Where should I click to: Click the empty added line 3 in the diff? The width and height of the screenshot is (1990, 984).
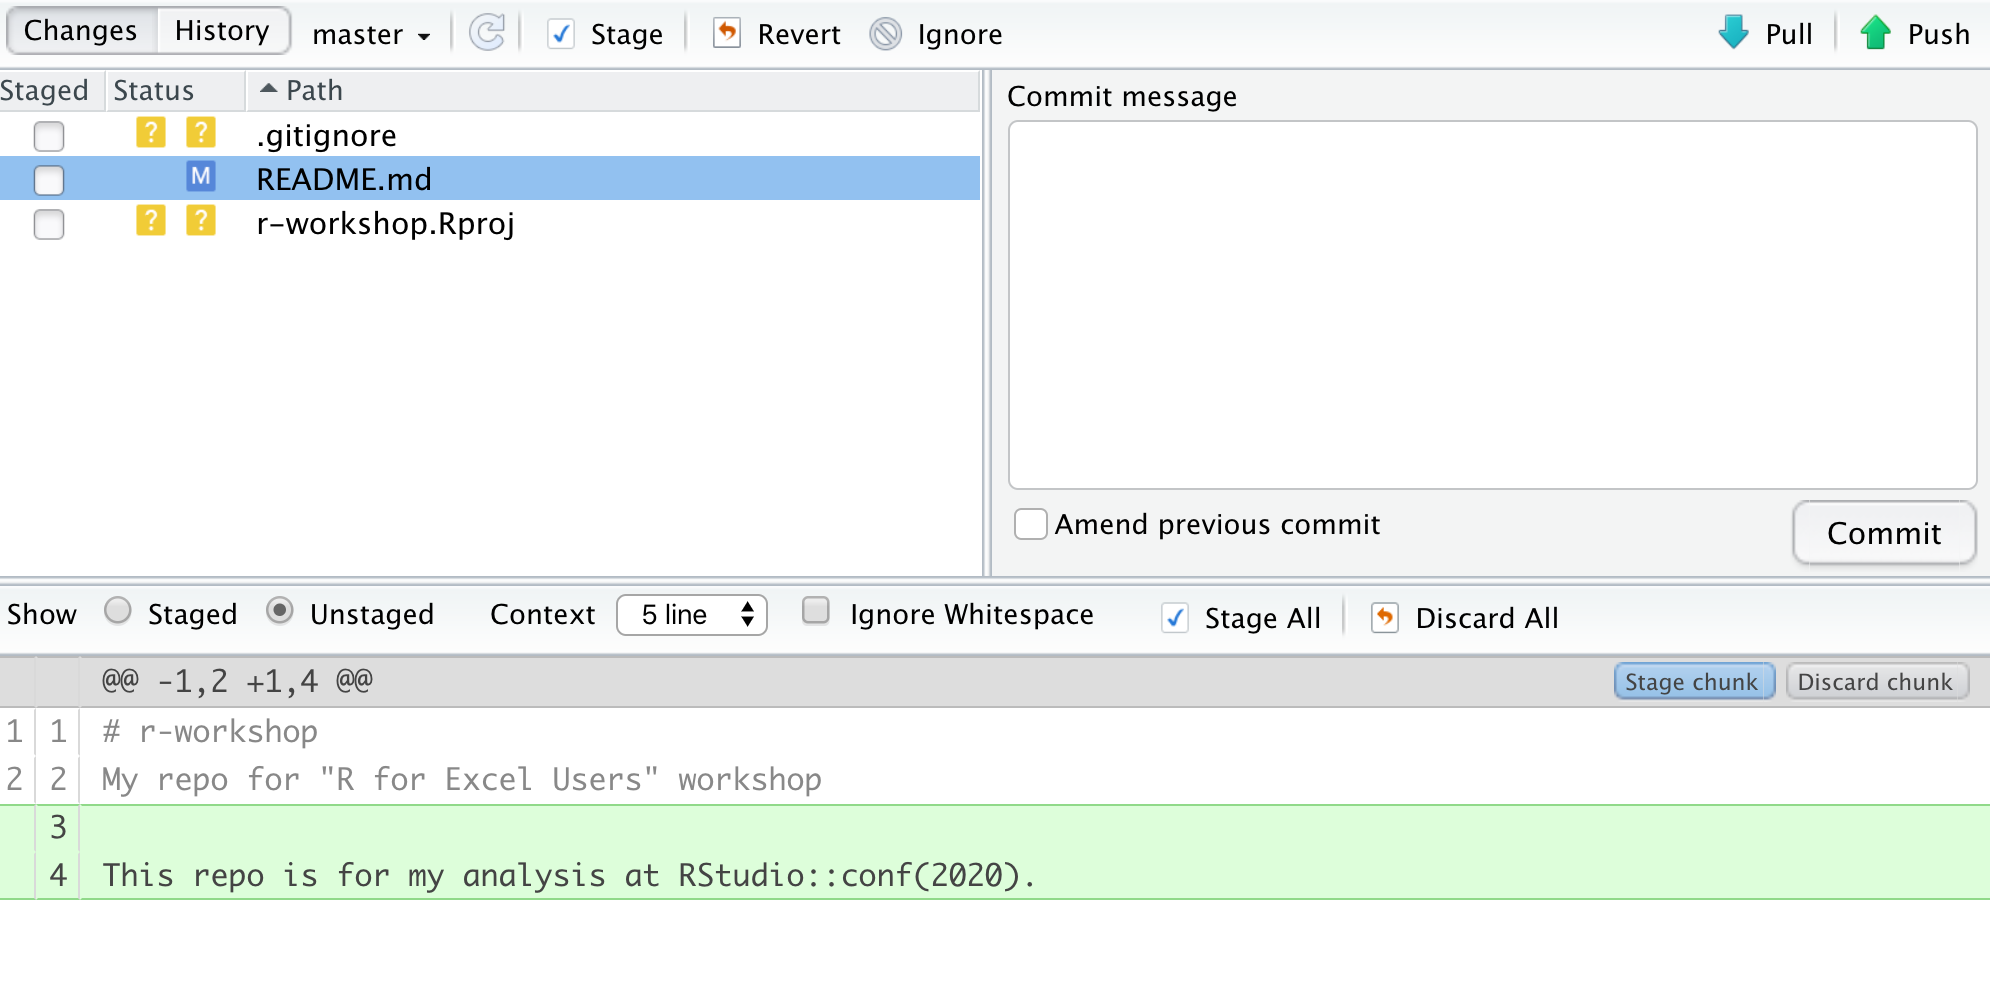(x=995, y=827)
